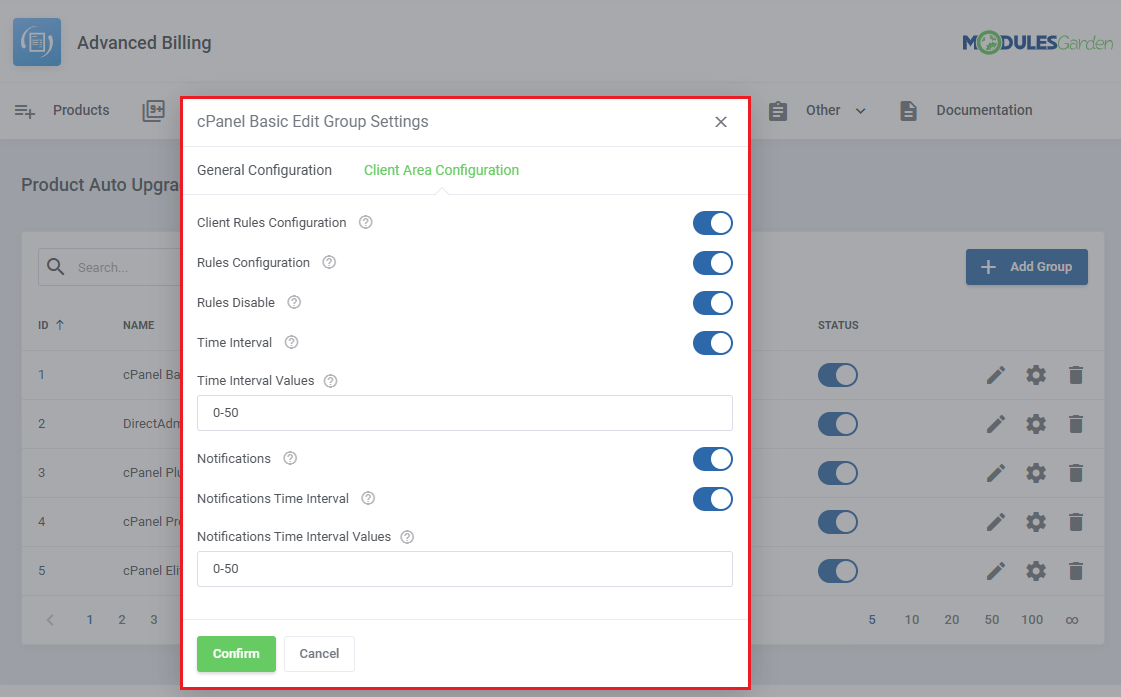
Task: Expand the Other dropdown menu
Action: tap(861, 111)
